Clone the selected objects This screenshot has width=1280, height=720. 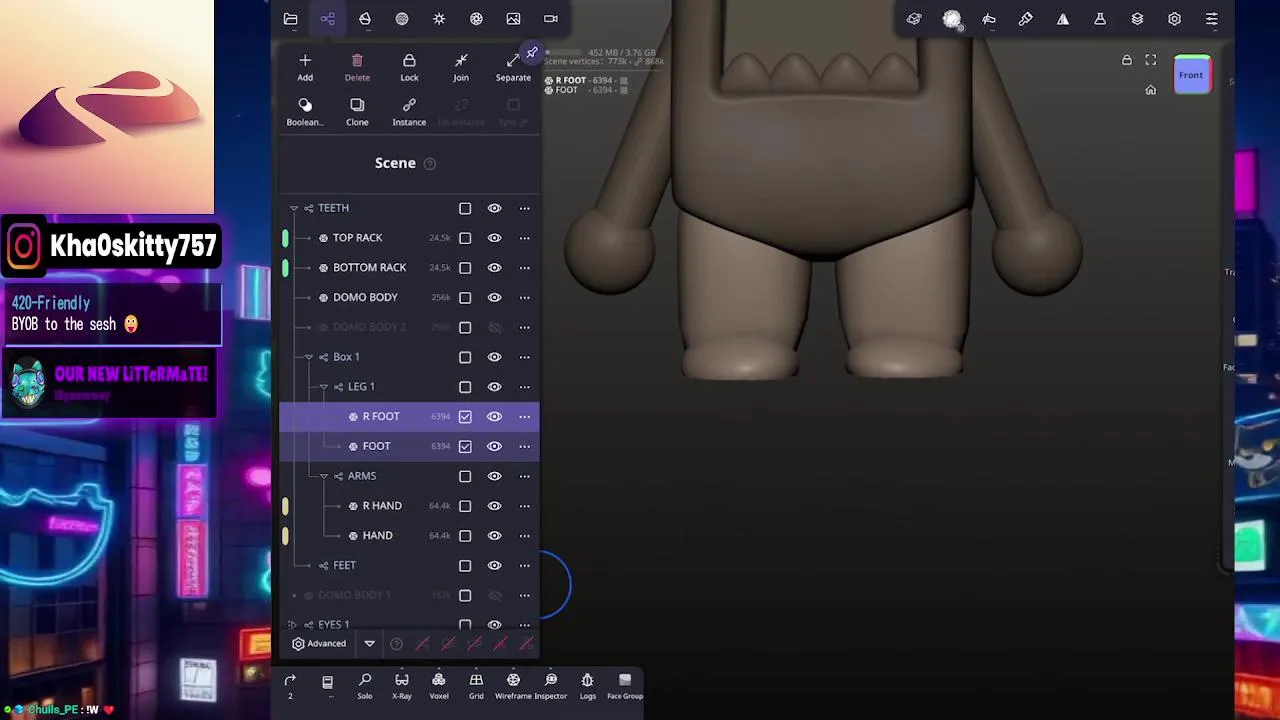point(357,112)
